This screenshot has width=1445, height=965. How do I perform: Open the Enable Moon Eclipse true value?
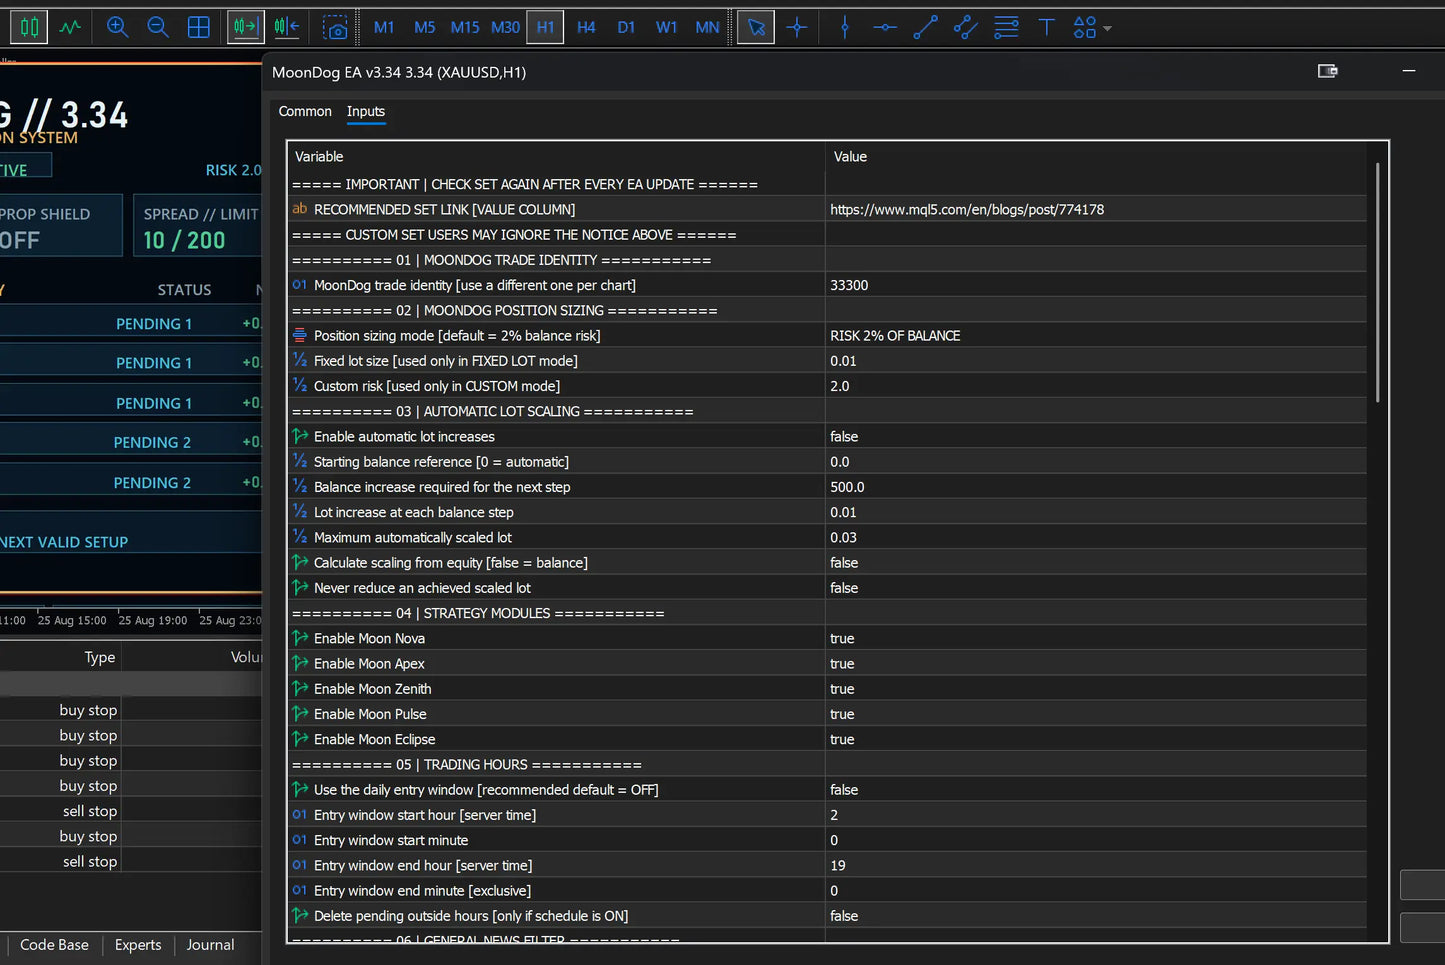1096,739
